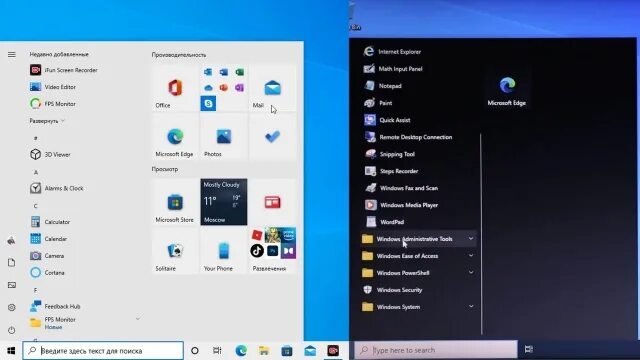Launch Snipping Tool
Viewport: 640px width, 360px height.
389,154
